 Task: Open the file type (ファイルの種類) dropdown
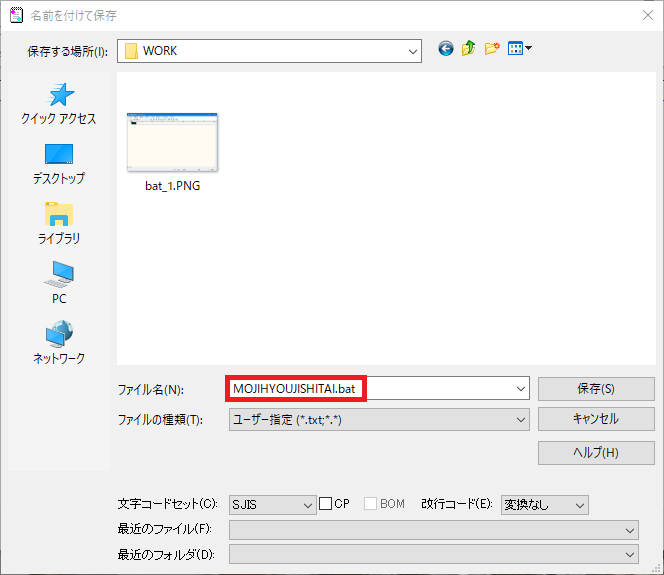(379, 420)
